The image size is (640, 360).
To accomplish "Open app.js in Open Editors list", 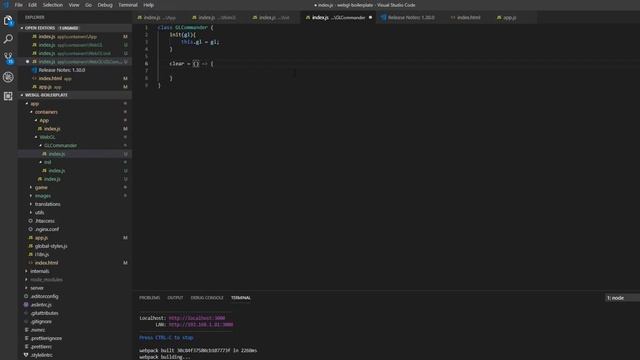I will coord(45,87).
